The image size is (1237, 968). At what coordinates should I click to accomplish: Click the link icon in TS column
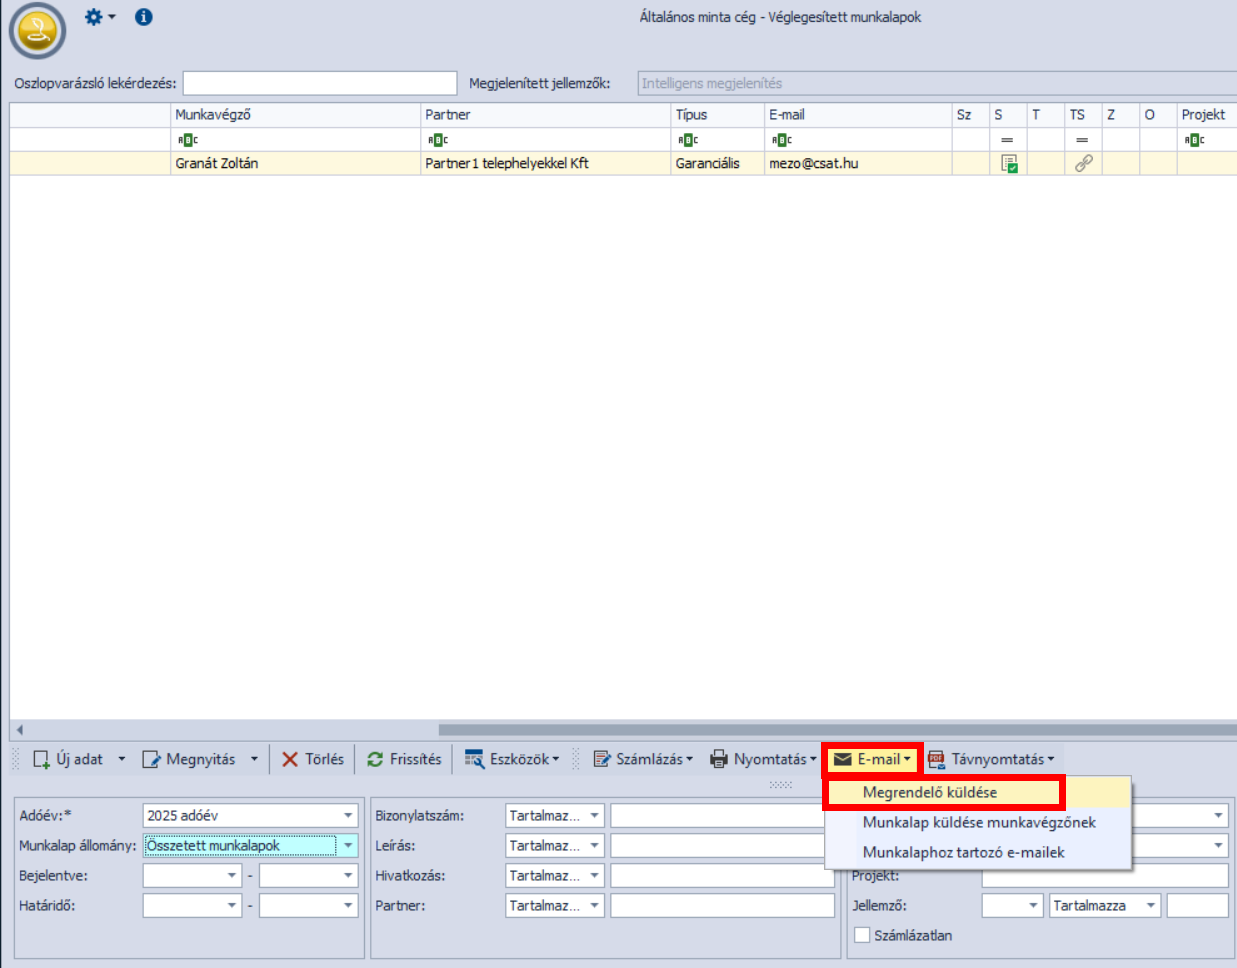coord(1083,163)
